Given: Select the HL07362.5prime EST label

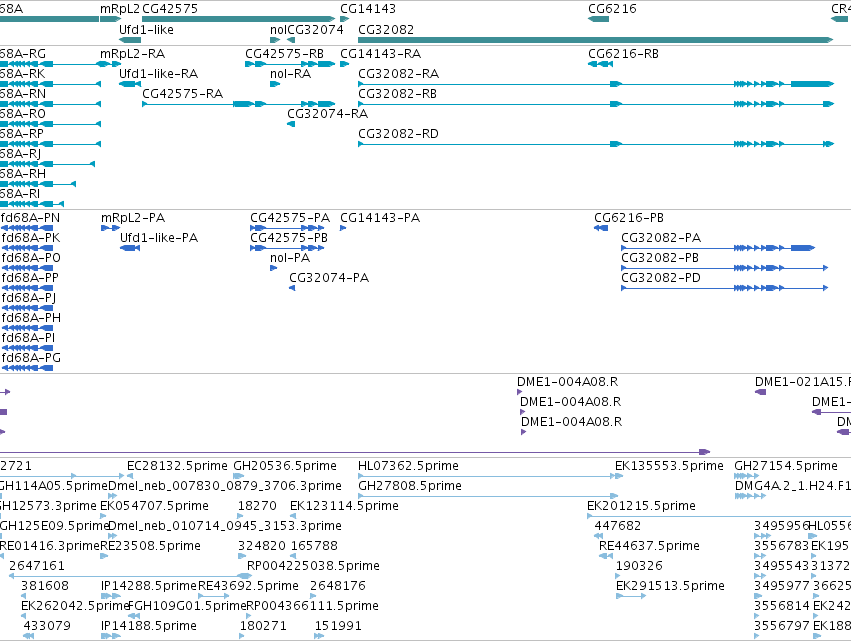Looking at the screenshot, I should pos(408,466).
